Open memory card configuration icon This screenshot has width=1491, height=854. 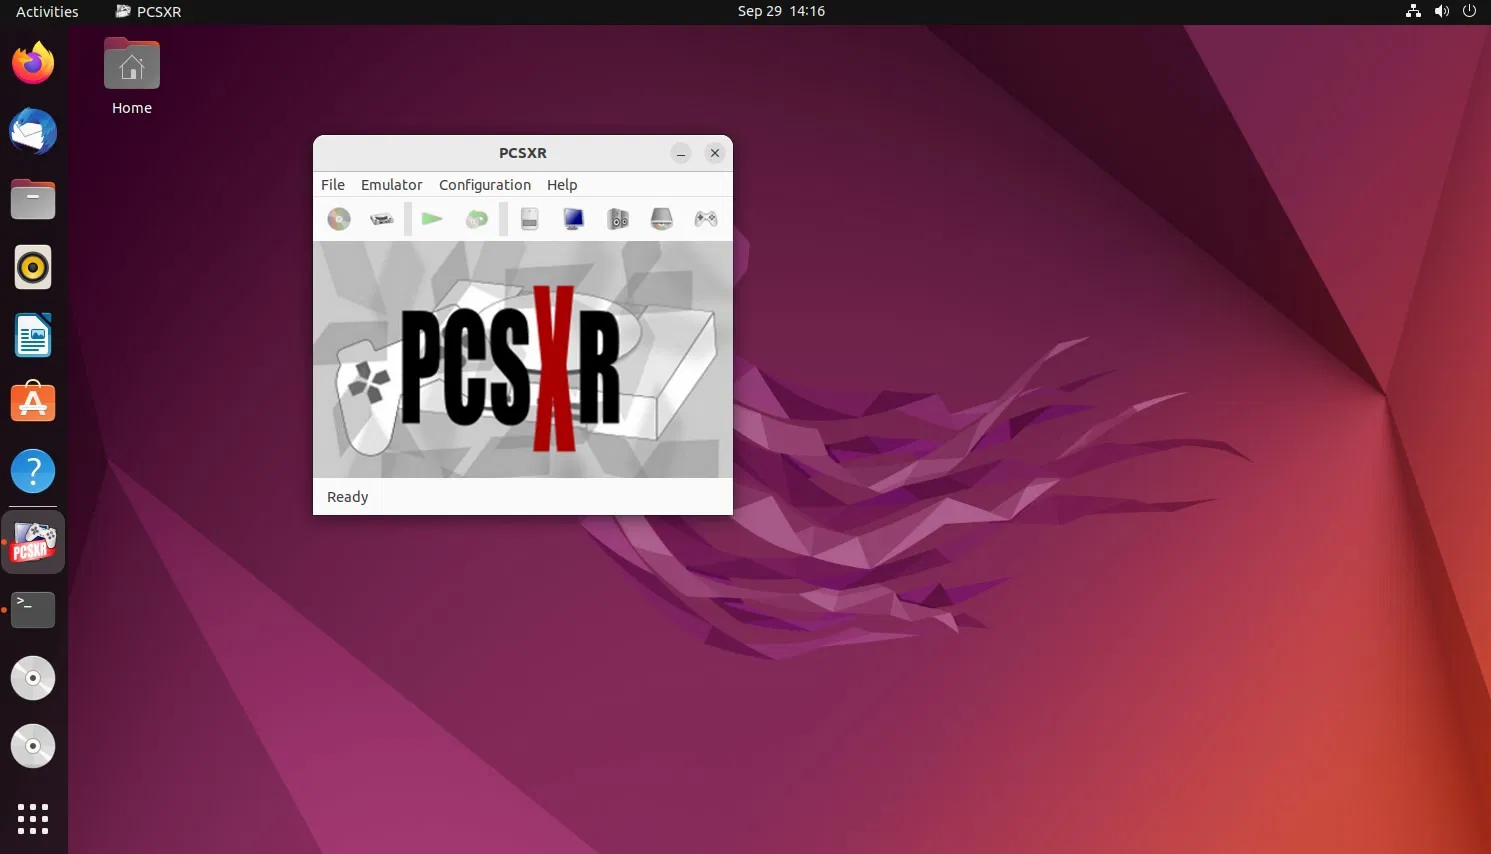(x=529, y=218)
